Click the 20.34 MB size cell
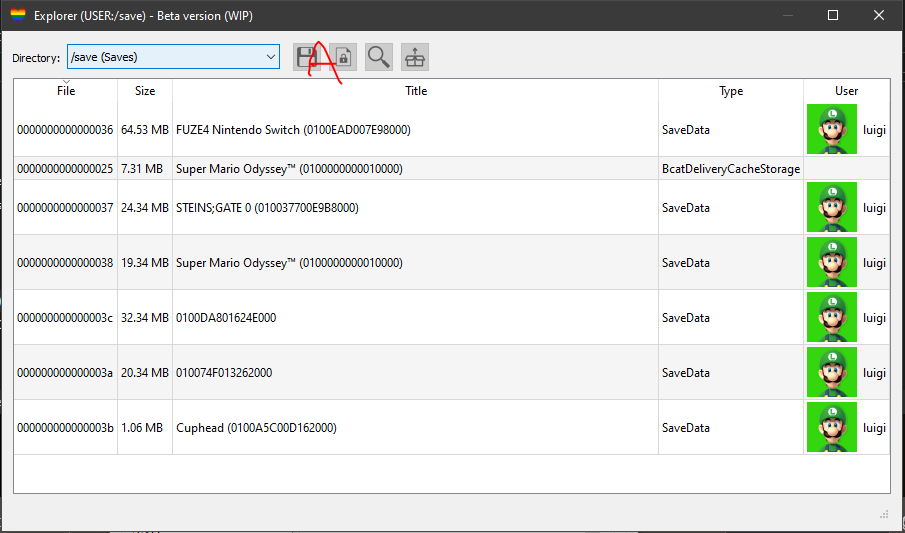 point(145,372)
